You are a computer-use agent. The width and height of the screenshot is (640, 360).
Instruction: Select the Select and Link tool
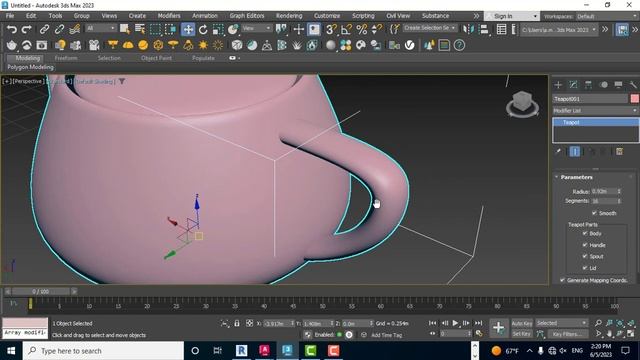coord(44,29)
